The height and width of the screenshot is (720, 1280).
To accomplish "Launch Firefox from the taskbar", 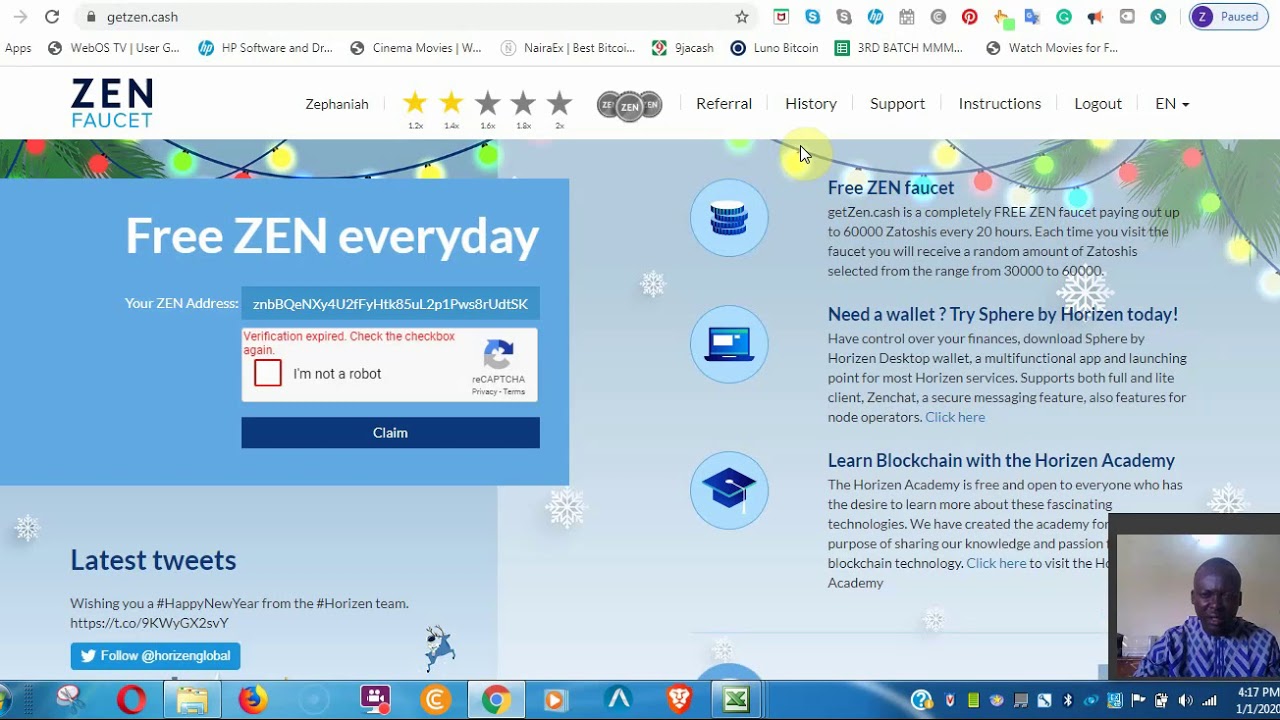I will coord(253,699).
